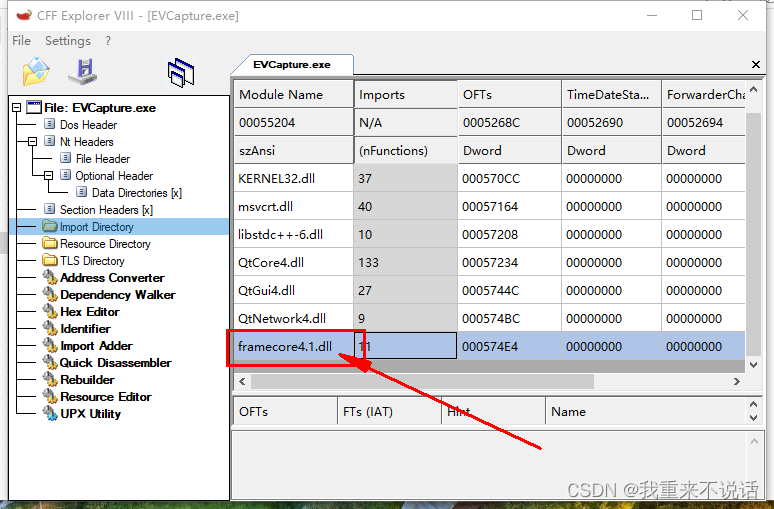This screenshot has height=509, width=774.
Task: Click the cascaded windows toolbar icon
Action: (181, 73)
